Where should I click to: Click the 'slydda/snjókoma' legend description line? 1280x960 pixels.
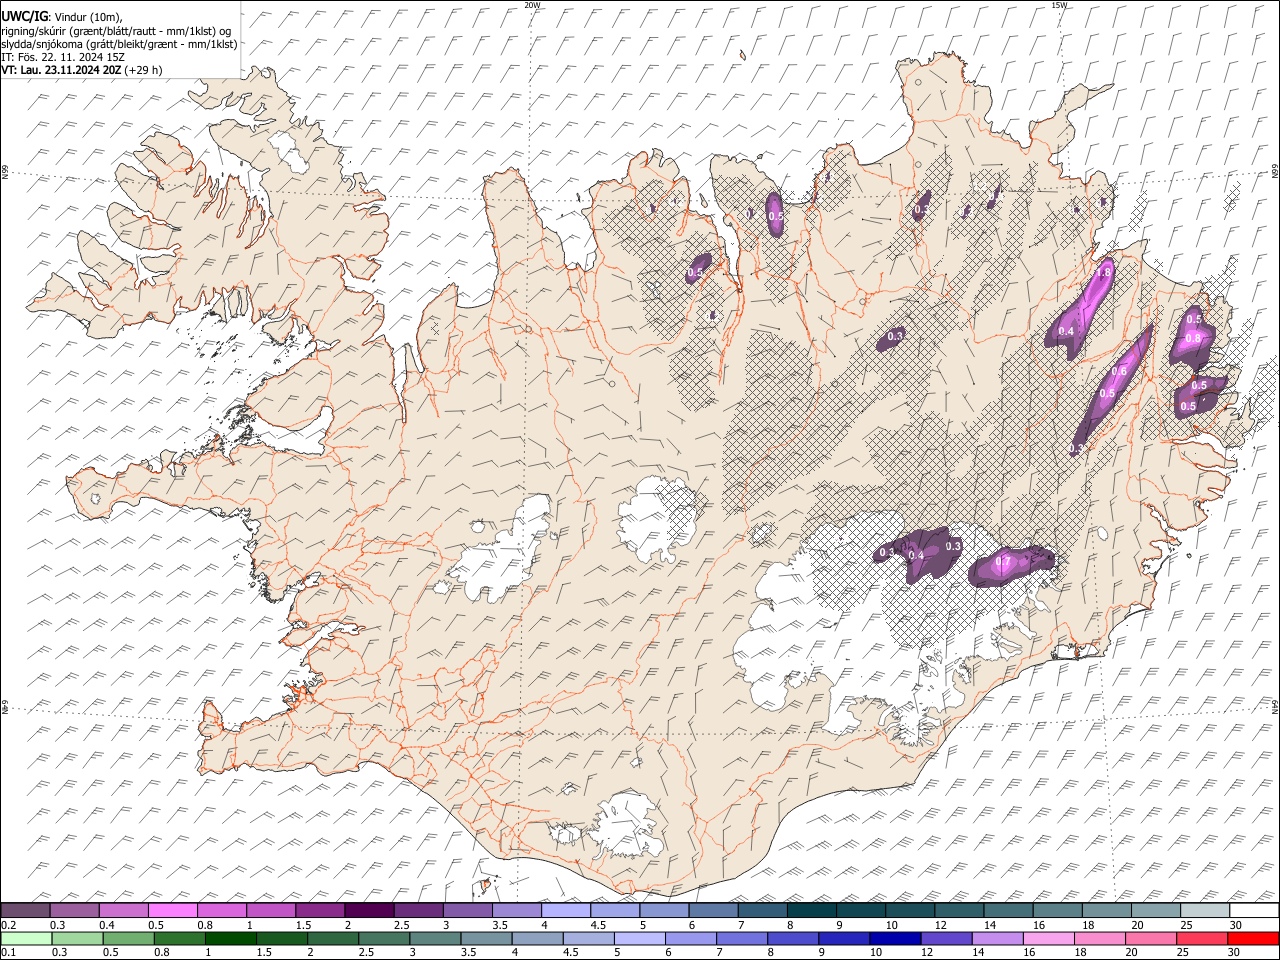click(119, 44)
